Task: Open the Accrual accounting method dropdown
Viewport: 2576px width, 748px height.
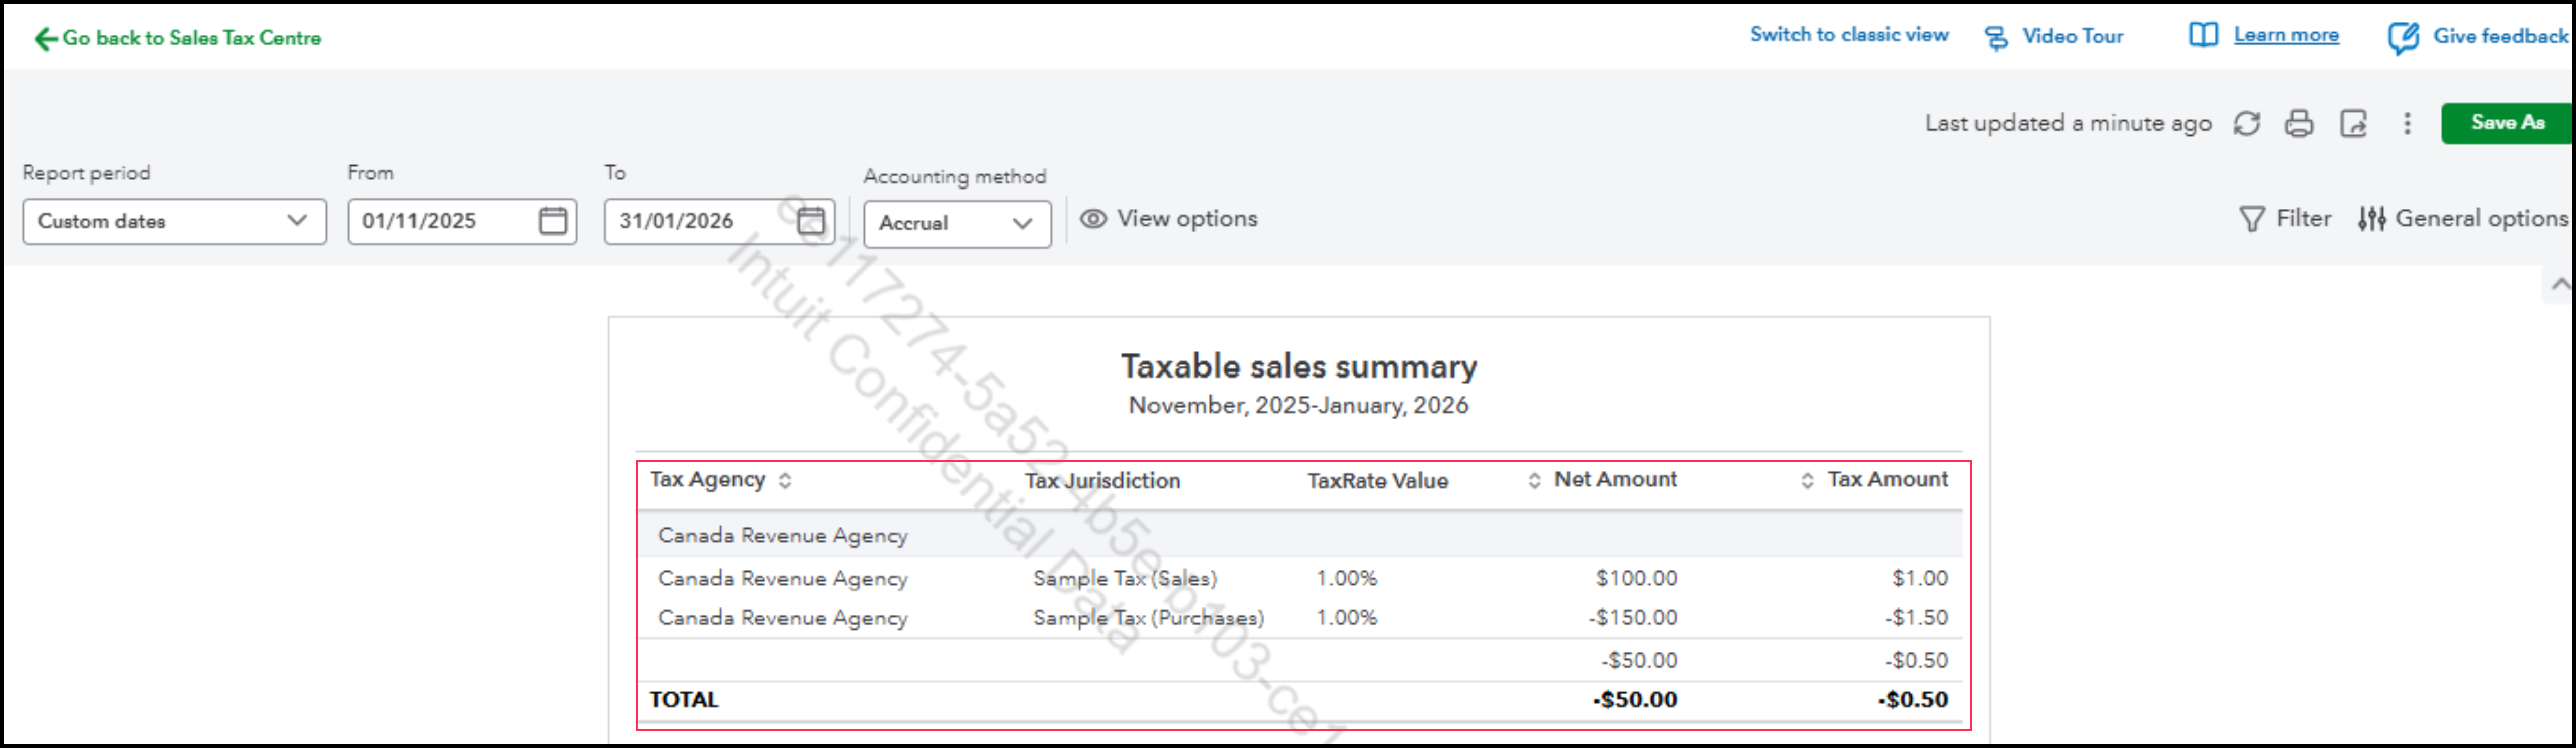Action: (956, 223)
